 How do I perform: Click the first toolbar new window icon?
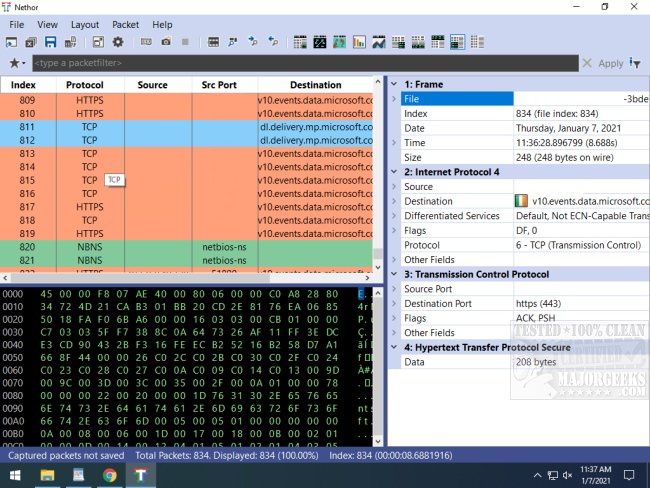(x=11, y=42)
